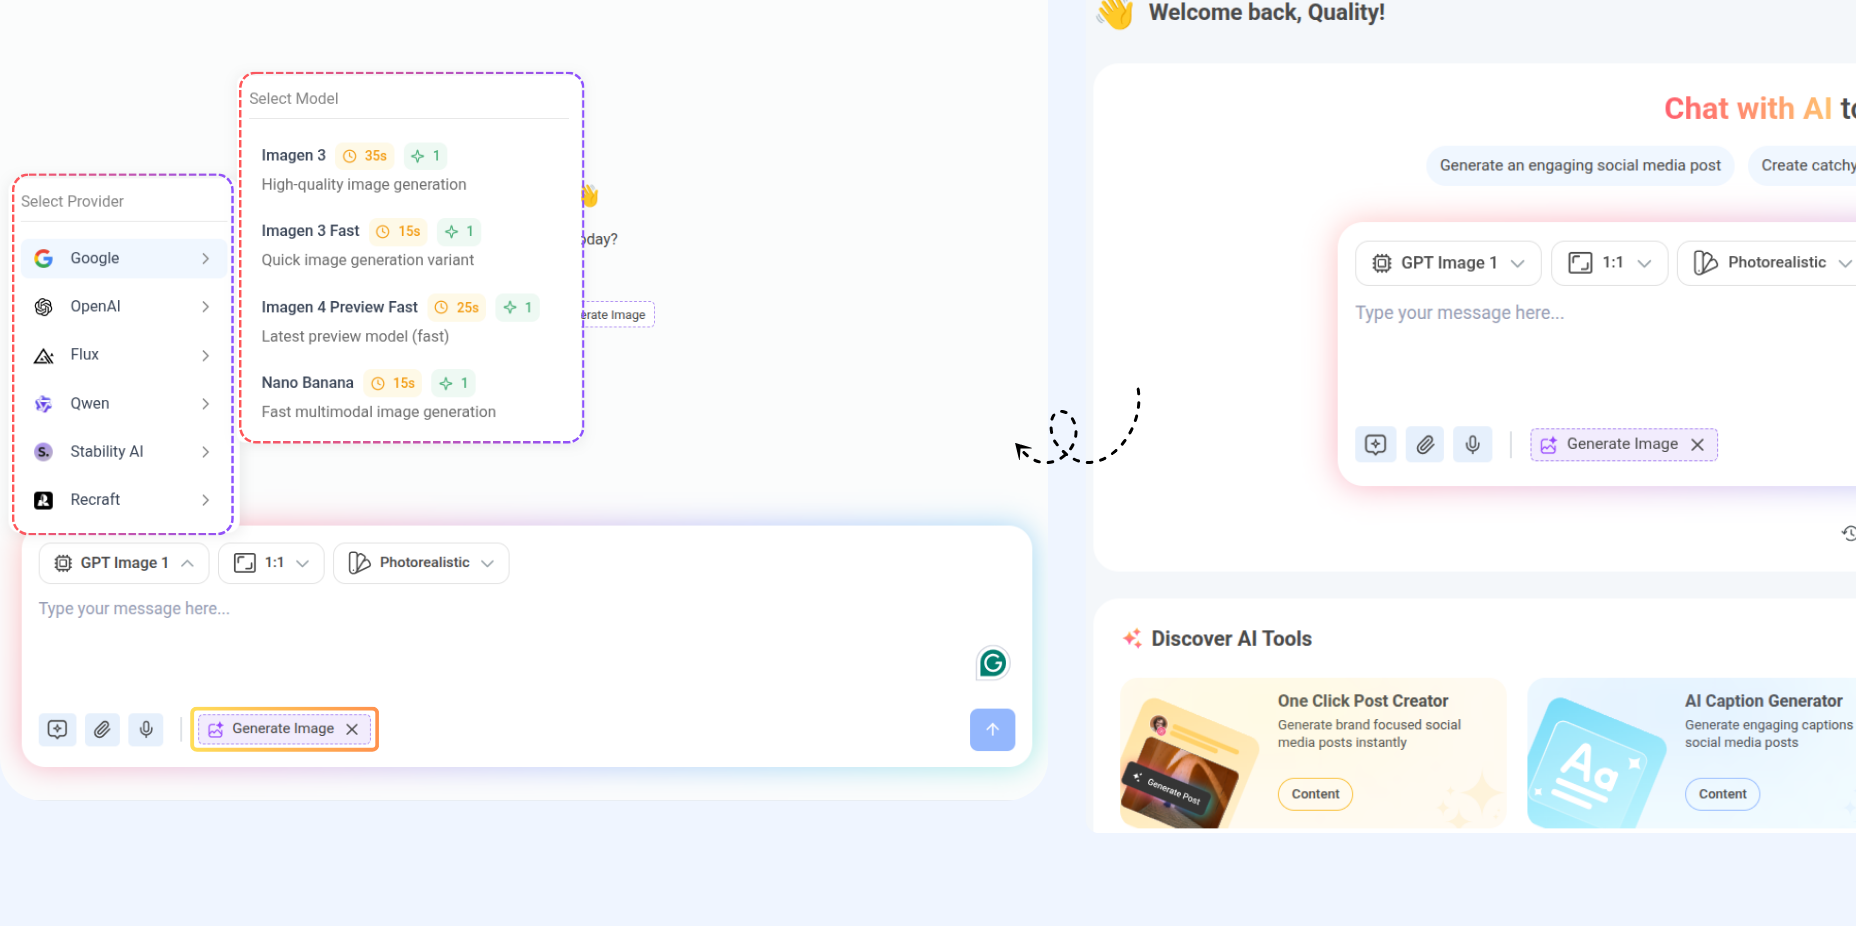This screenshot has width=1856, height=926.
Task: Click the orange-highlighted Generate Image chip
Action: [x=284, y=729]
